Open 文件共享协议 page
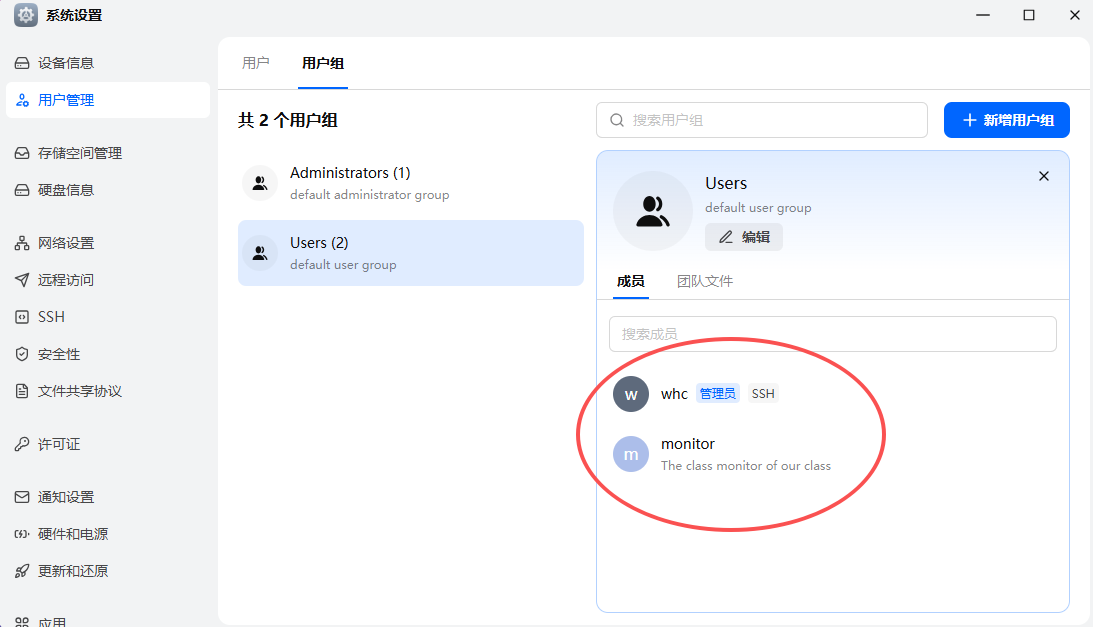 tap(107, 391)
